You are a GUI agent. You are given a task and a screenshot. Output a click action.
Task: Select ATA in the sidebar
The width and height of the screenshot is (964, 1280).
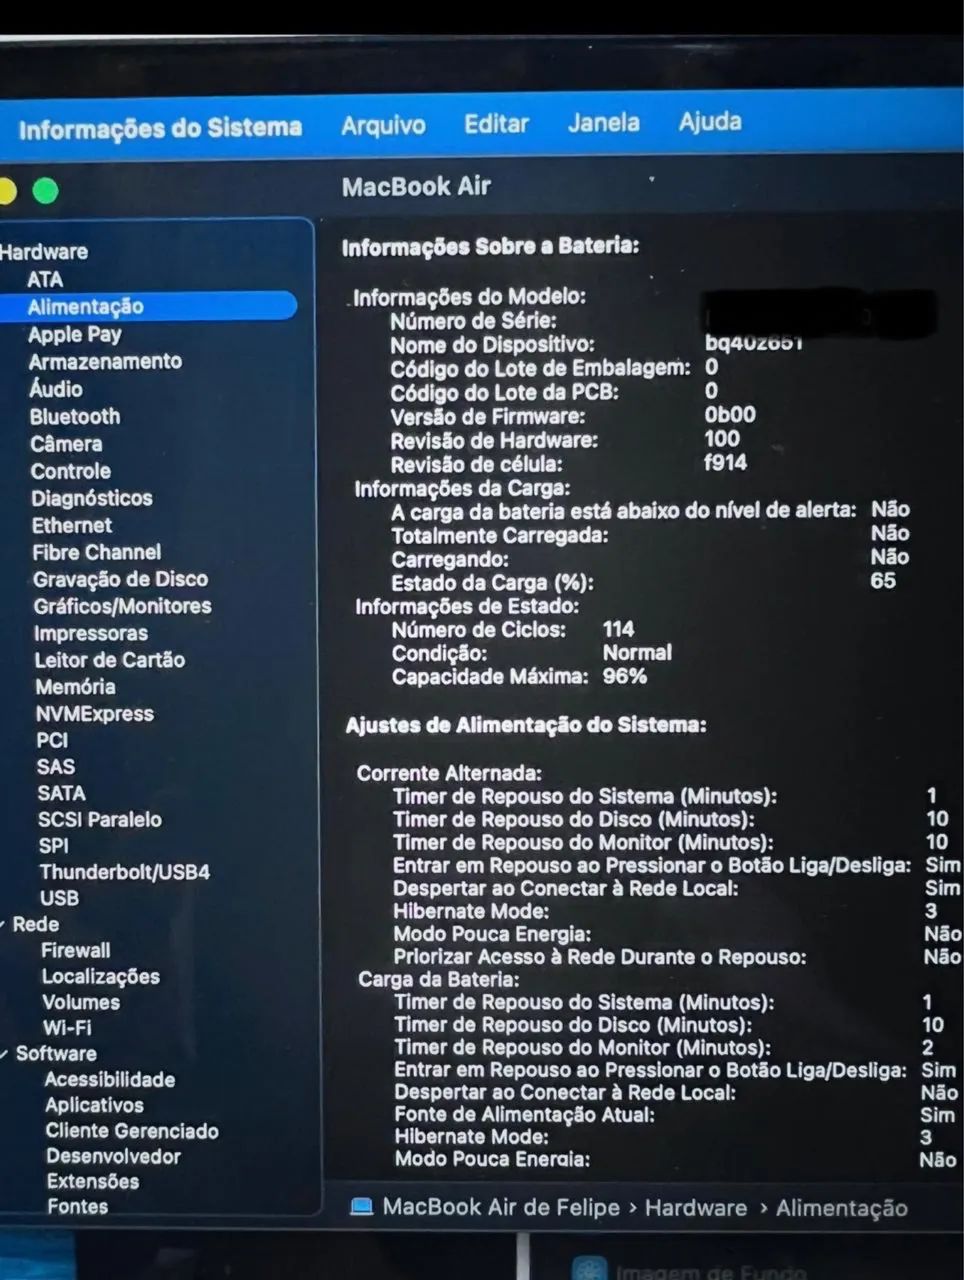pos(45,279)
